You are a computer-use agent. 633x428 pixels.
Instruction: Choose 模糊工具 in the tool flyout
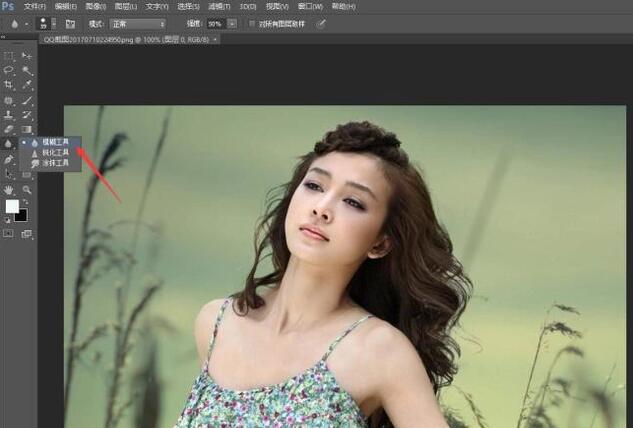pyautogui.click(x=51, y=142)
